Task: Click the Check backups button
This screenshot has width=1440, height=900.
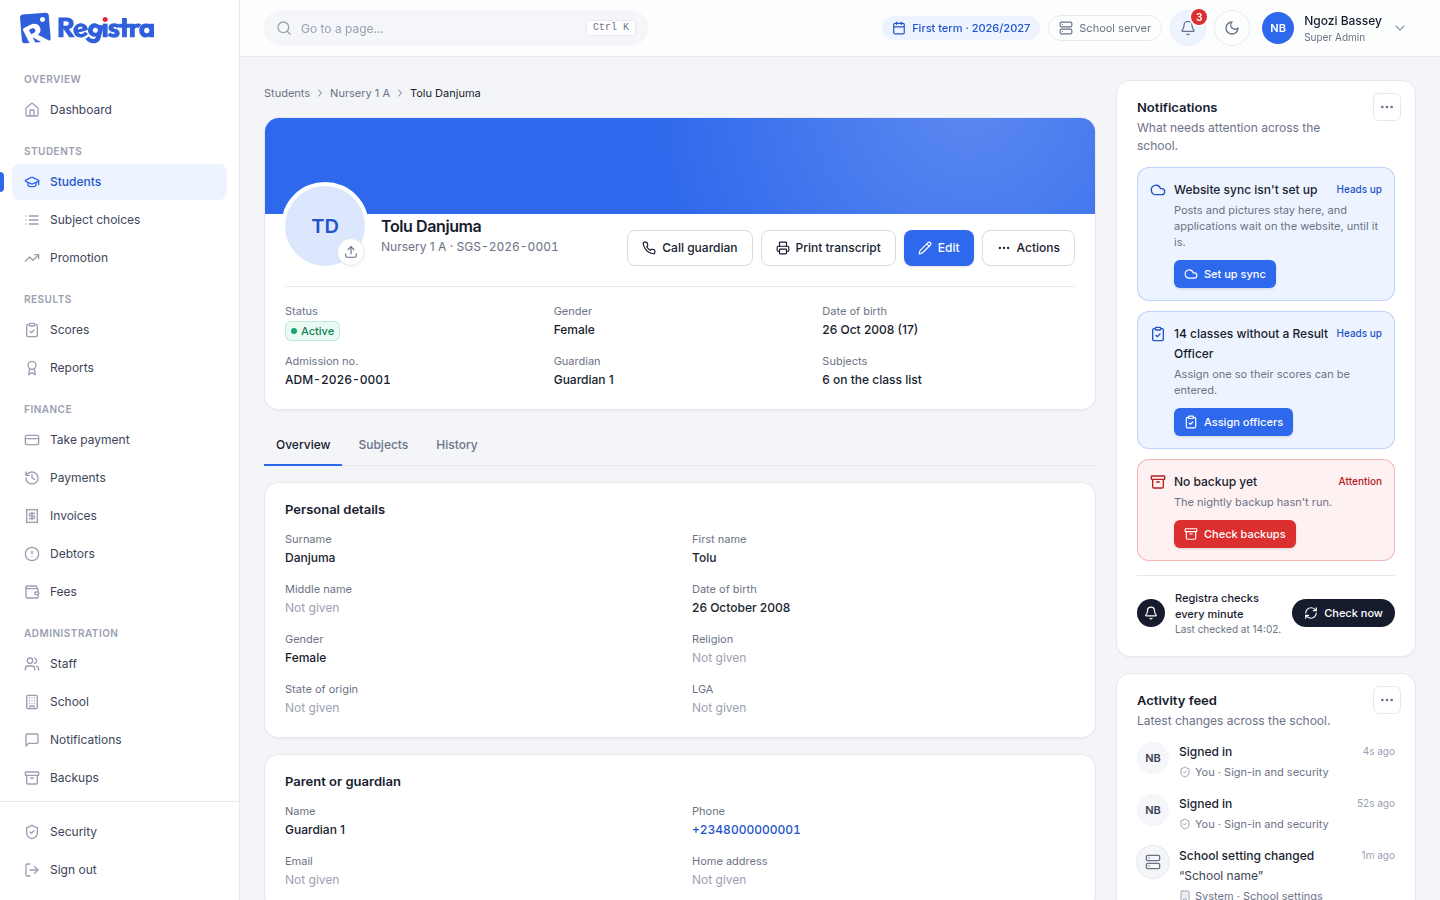Action: 1235,534
